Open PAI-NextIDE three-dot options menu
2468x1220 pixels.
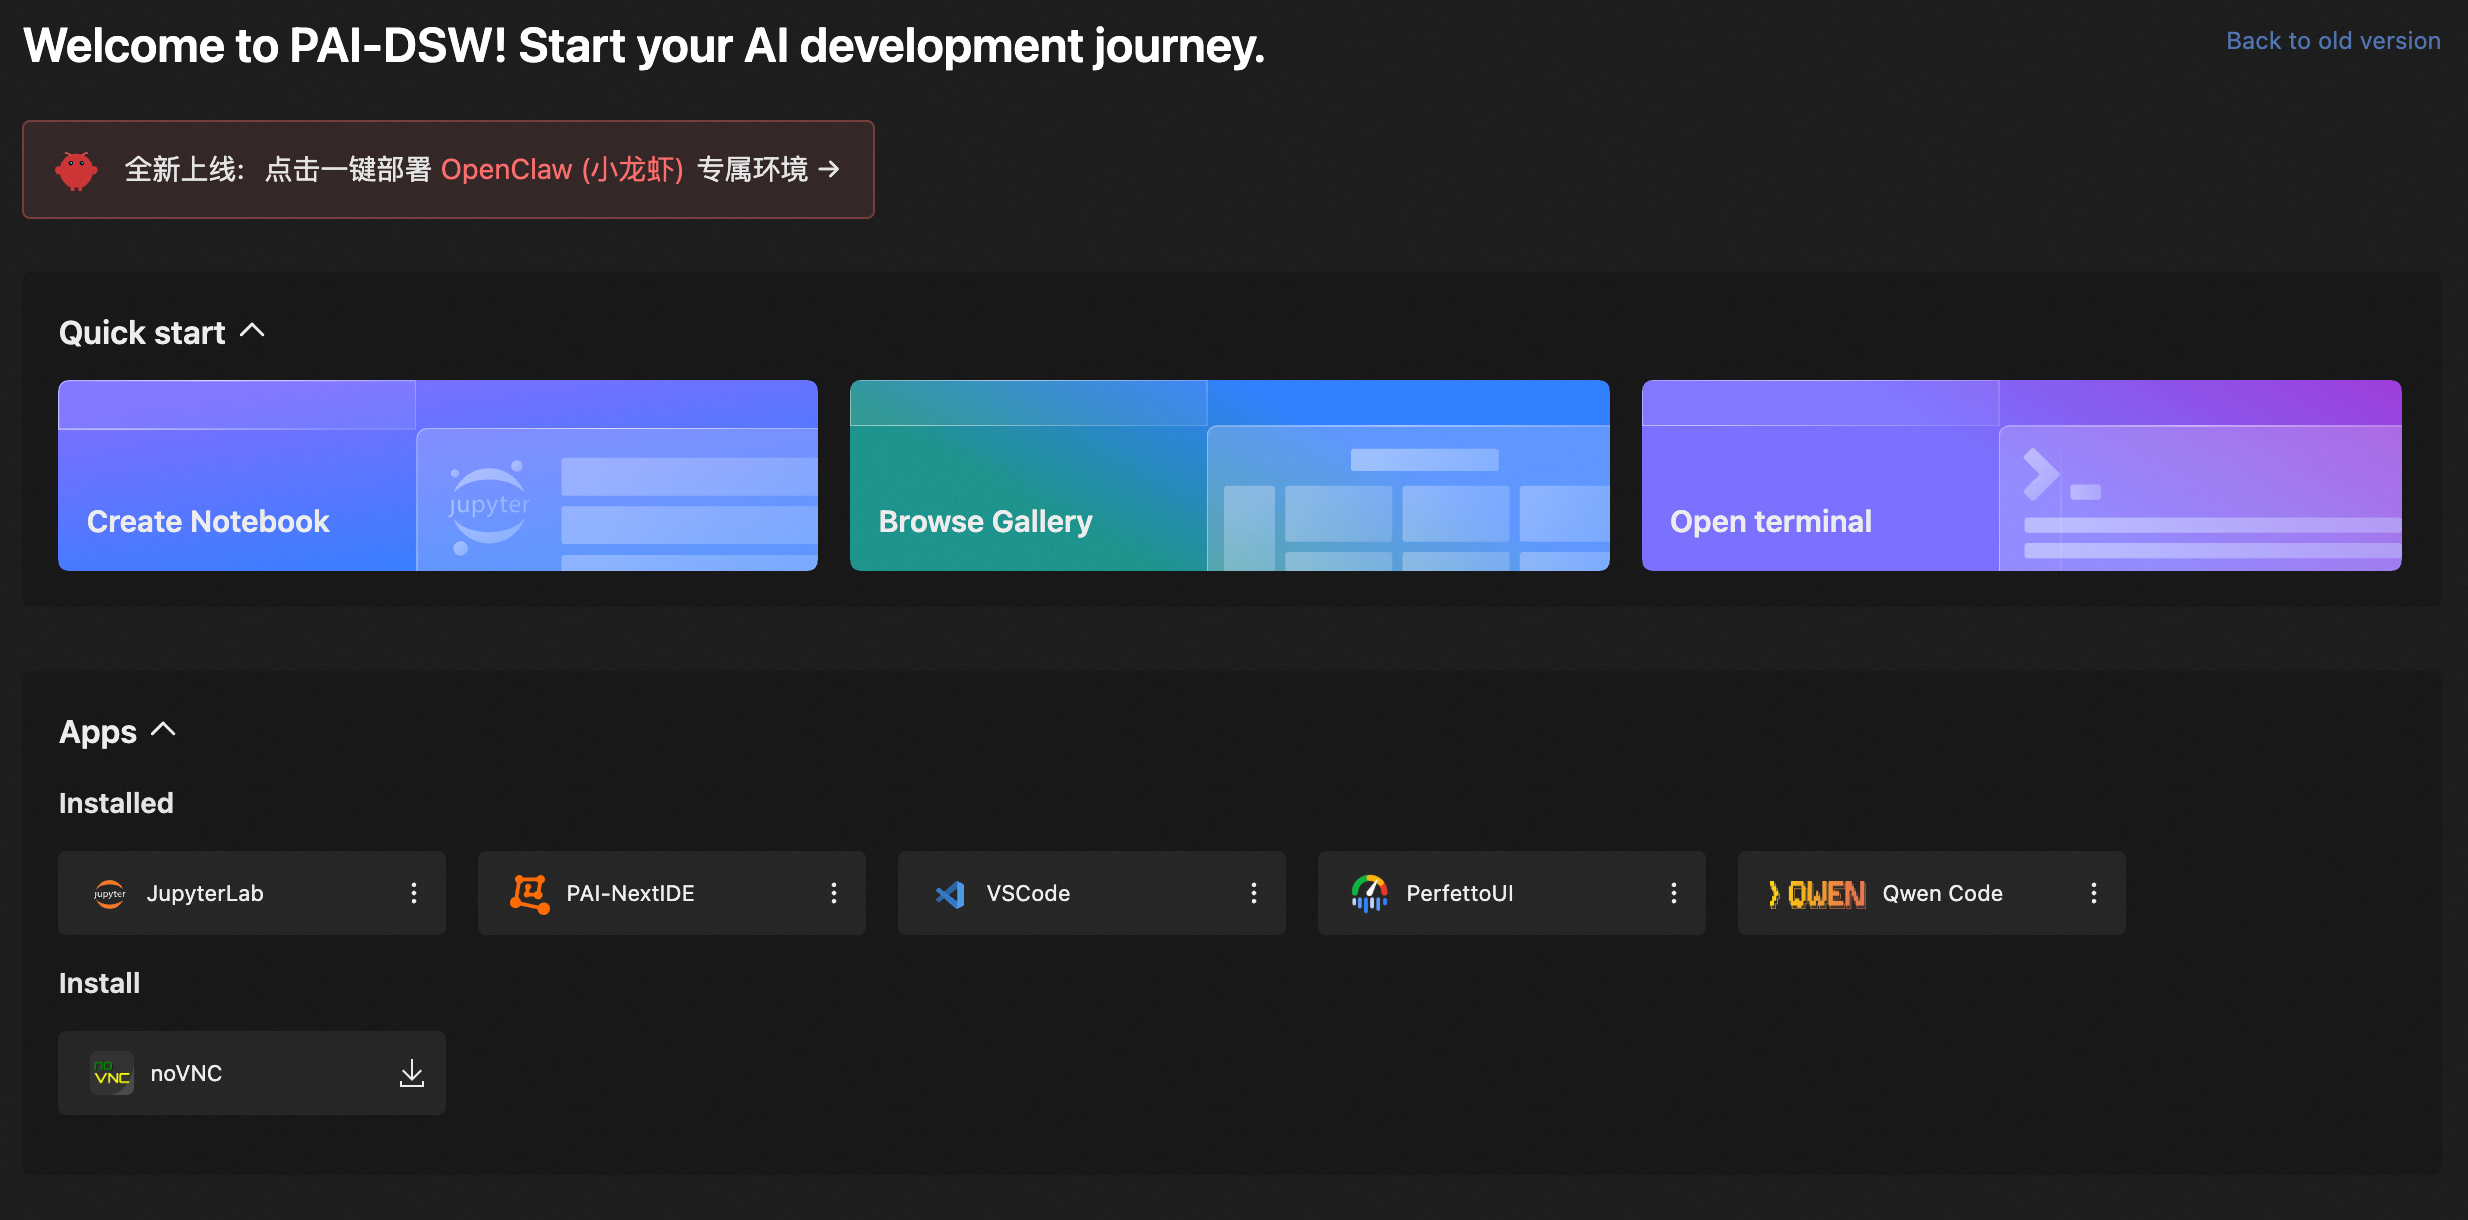point(834,893)
